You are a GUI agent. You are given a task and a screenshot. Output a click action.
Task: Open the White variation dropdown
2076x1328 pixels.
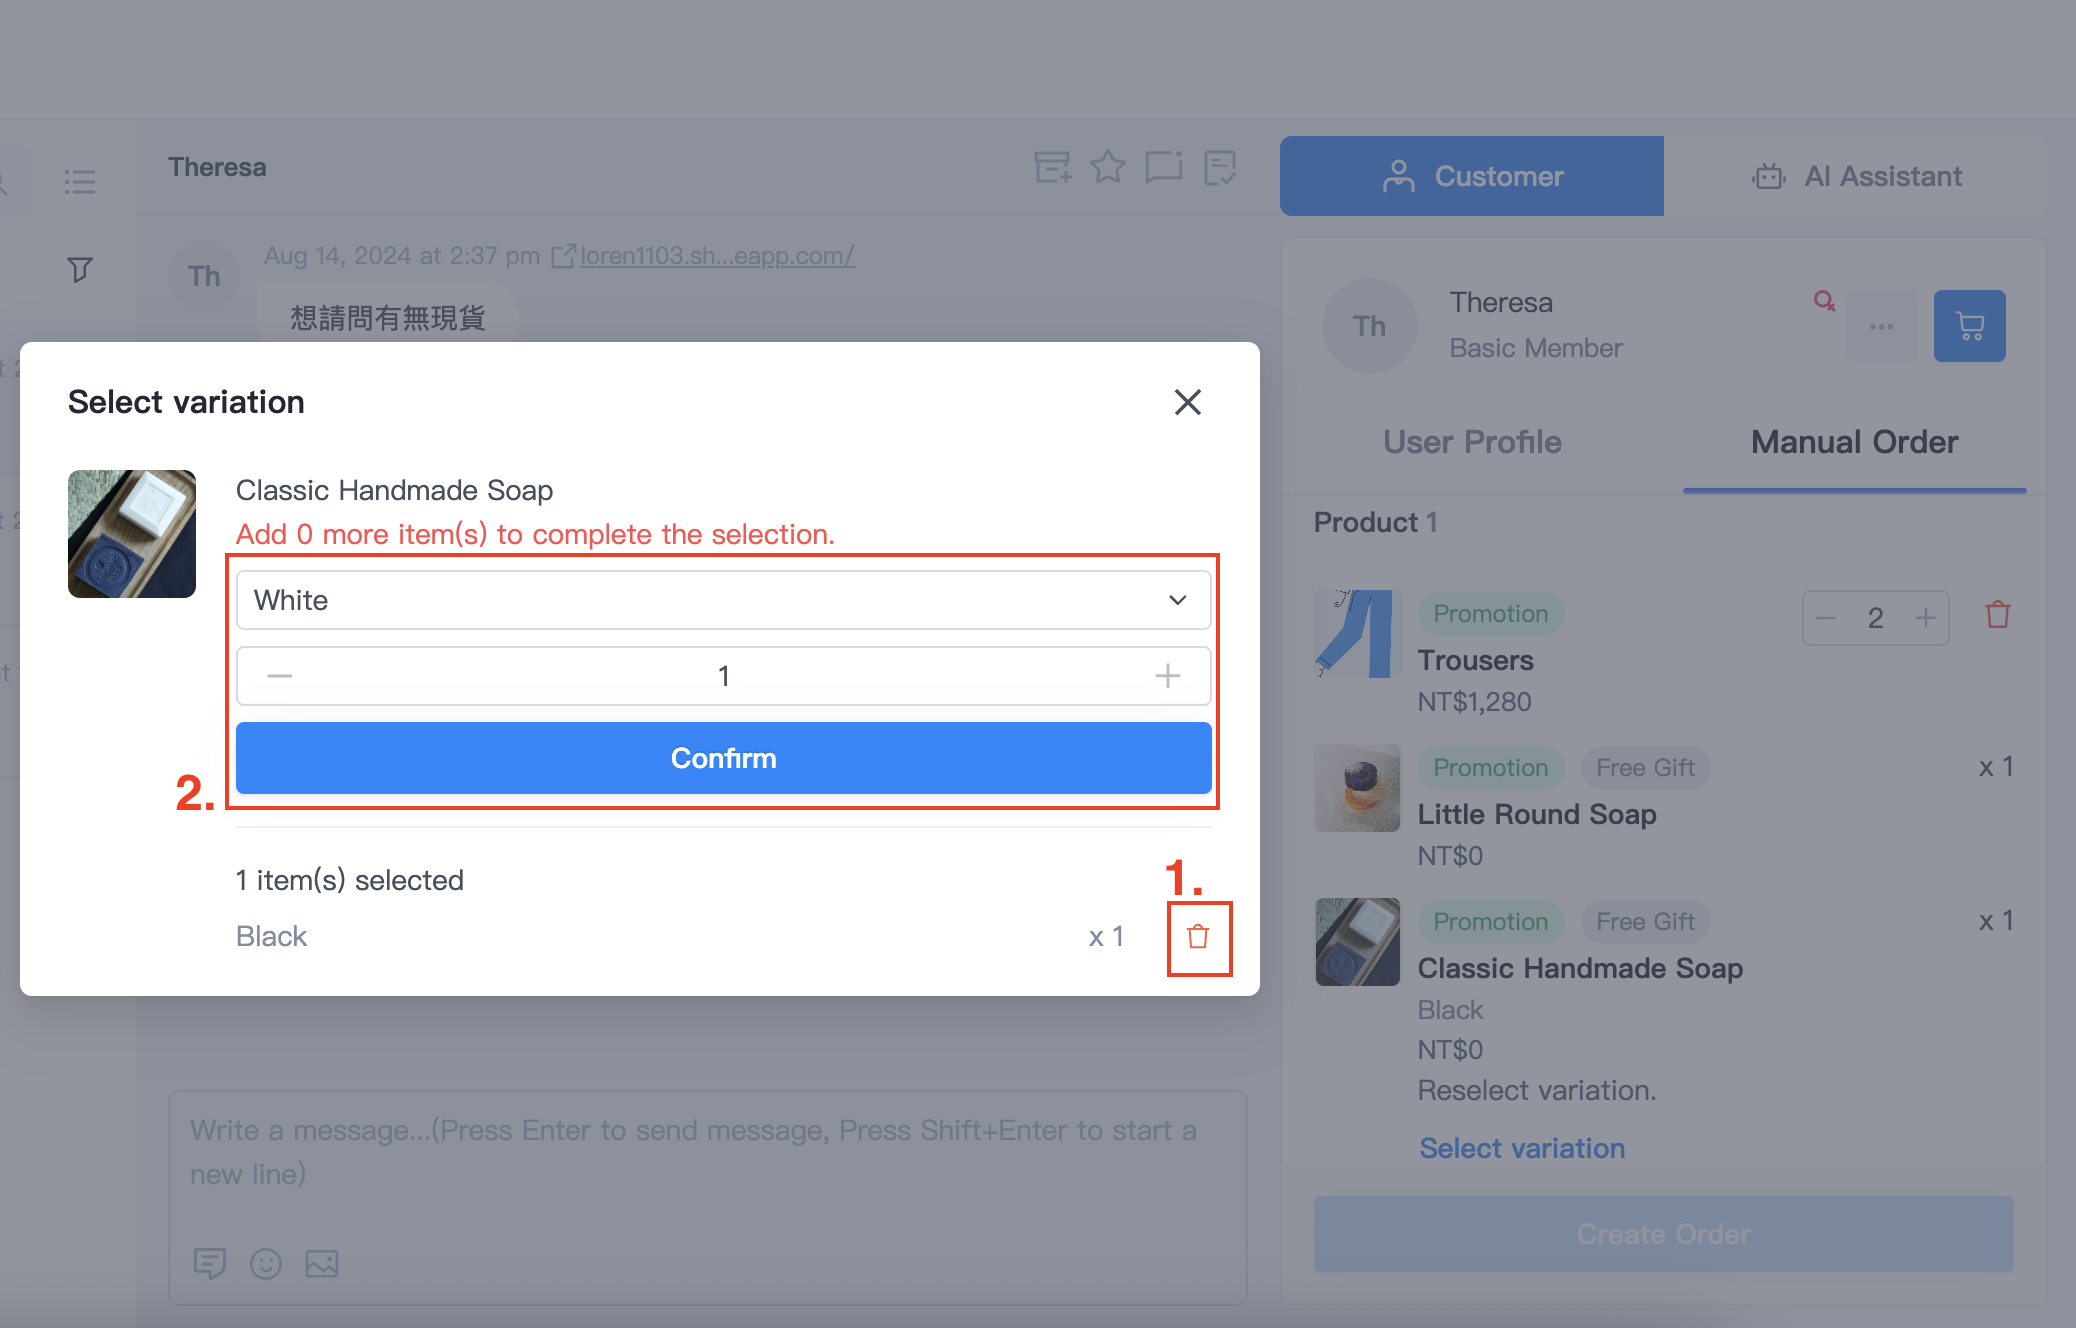point(723,600)
